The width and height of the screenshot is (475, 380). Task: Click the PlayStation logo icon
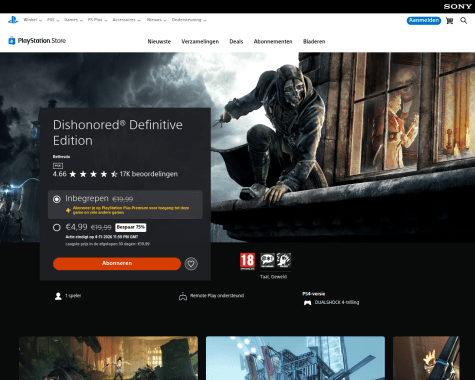click(13, 20)
